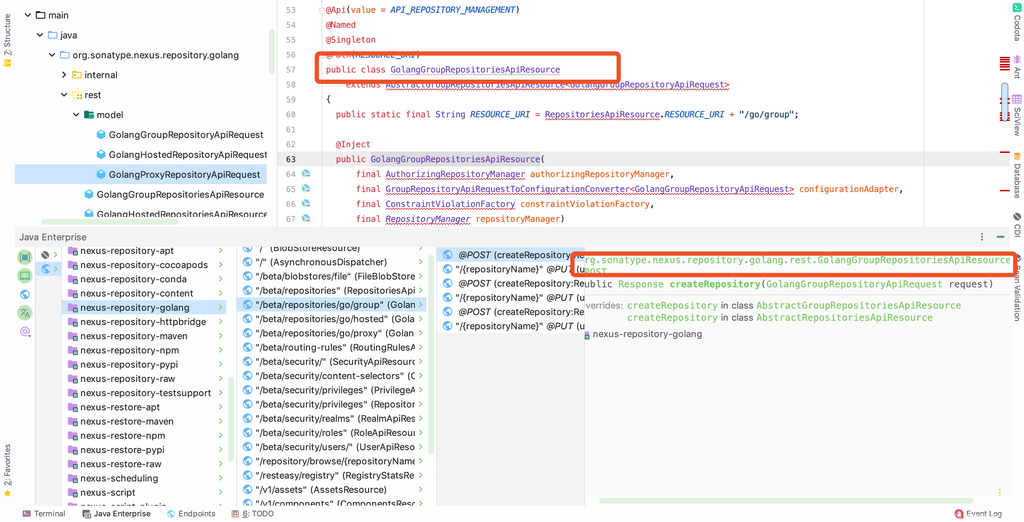Click the gutter icon on line 64

306,174
